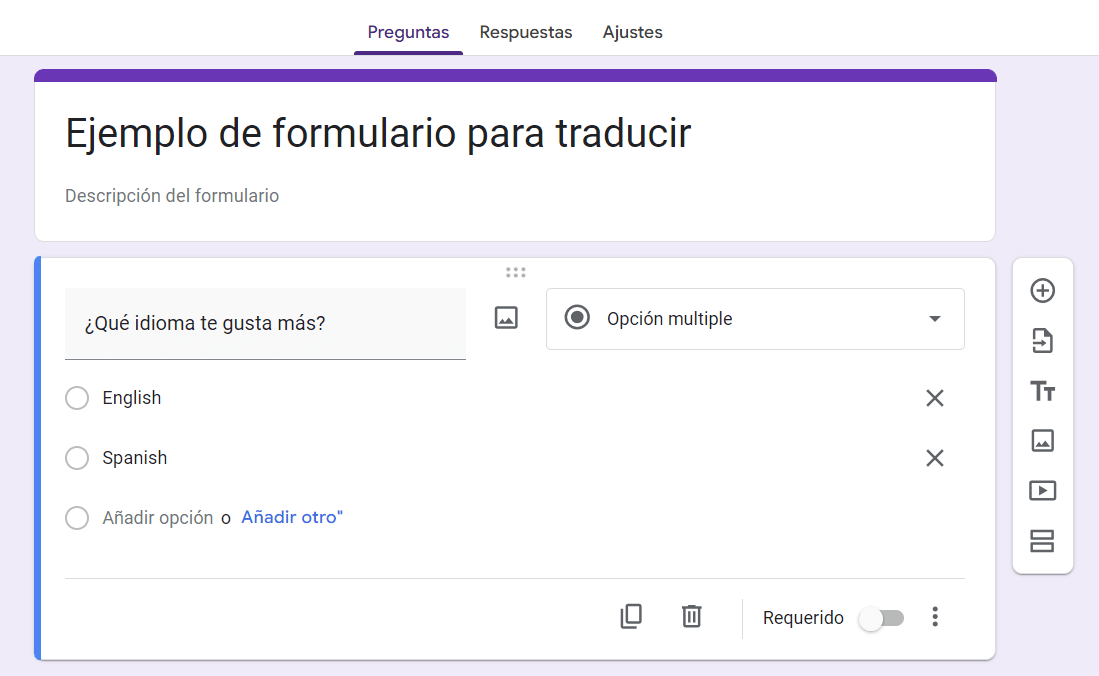This screenshot has width=1099, height=676.
Task: Delete the question with the trash icon
Action: pos(691,616)
